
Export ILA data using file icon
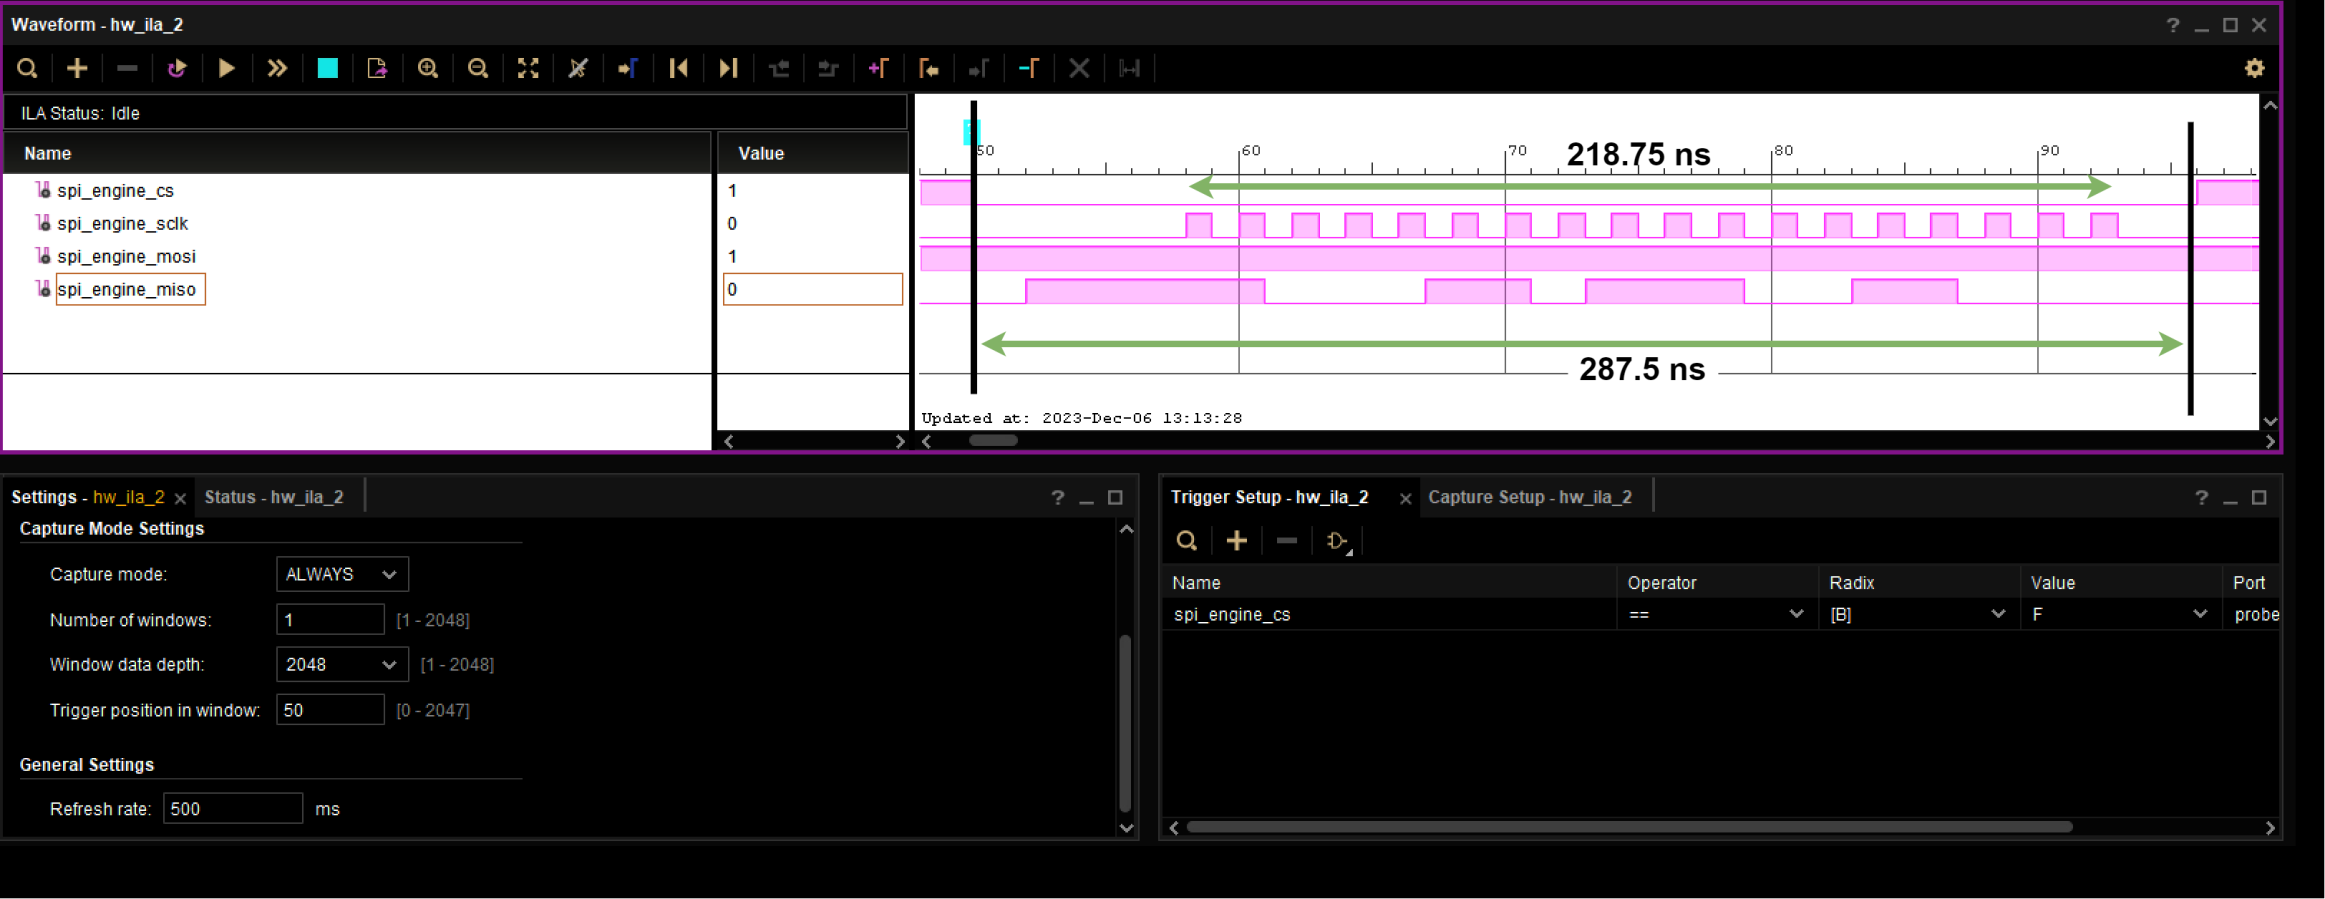tap(377, 68)
